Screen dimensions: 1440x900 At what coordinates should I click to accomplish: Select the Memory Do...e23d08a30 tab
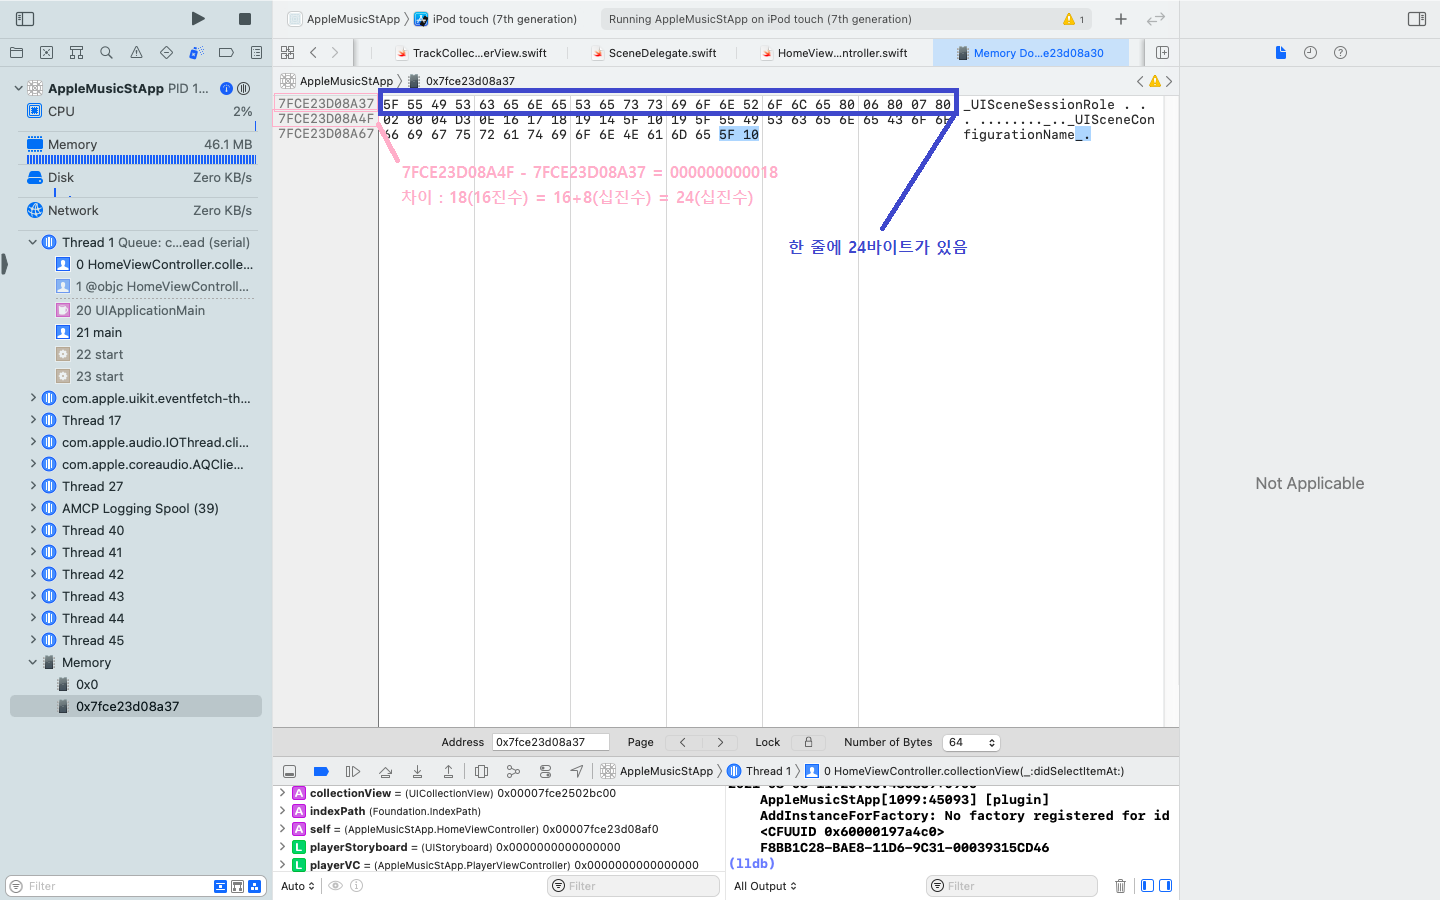coord(1030,53)
